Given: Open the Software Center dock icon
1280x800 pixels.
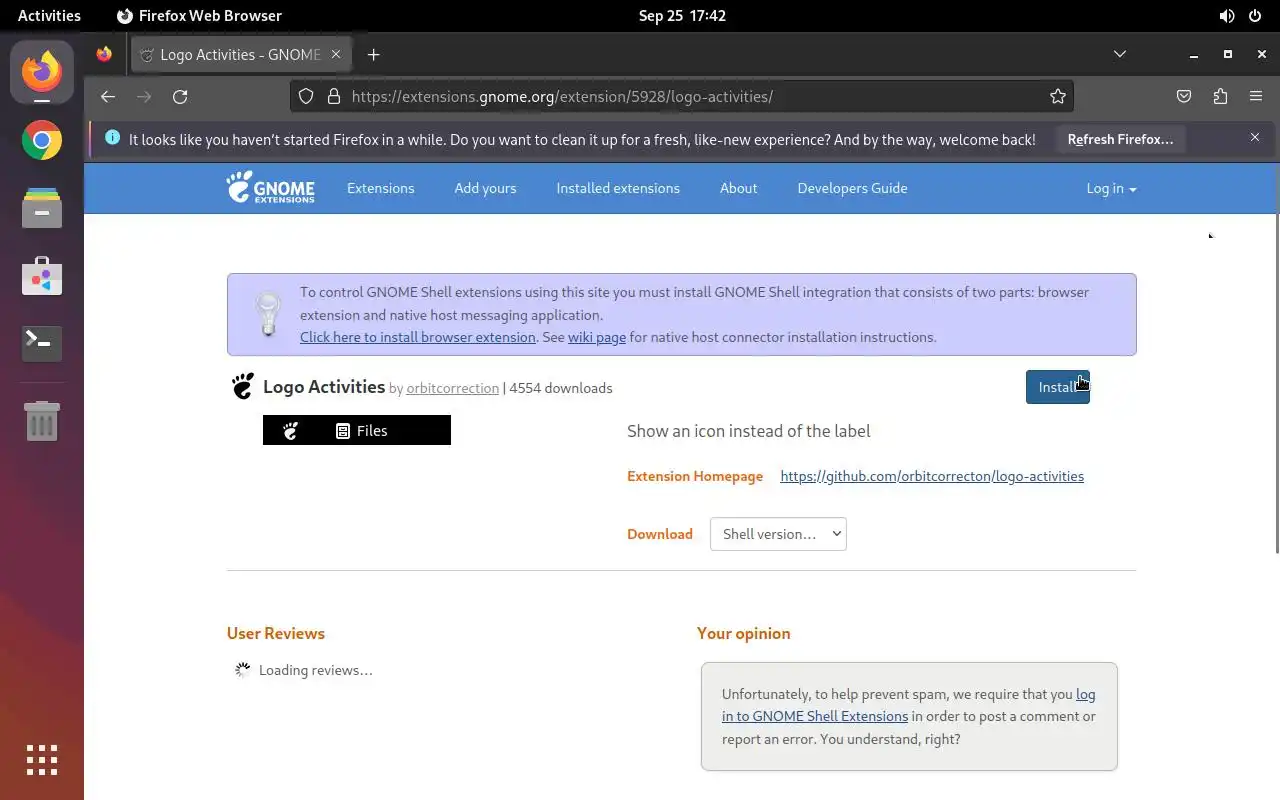Looking at the screenshot, I should [42, 276].
